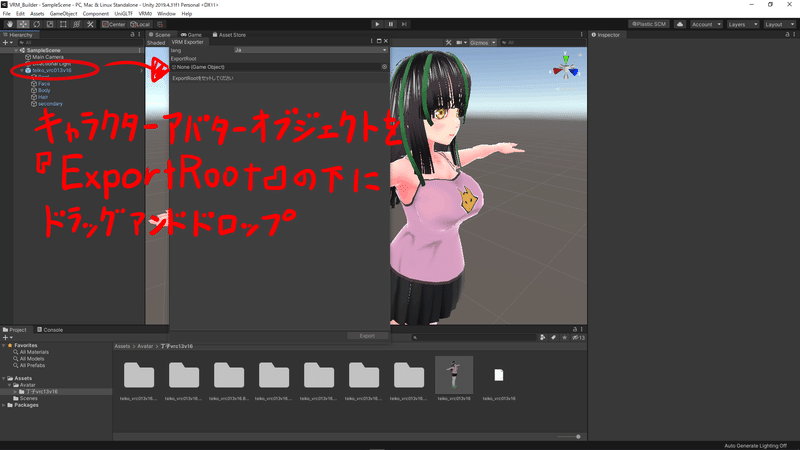This screenshot has height=450, width=800.
Task: Open the Gizmos dropdown in Scene view
Action: click(x=483, y=43)
